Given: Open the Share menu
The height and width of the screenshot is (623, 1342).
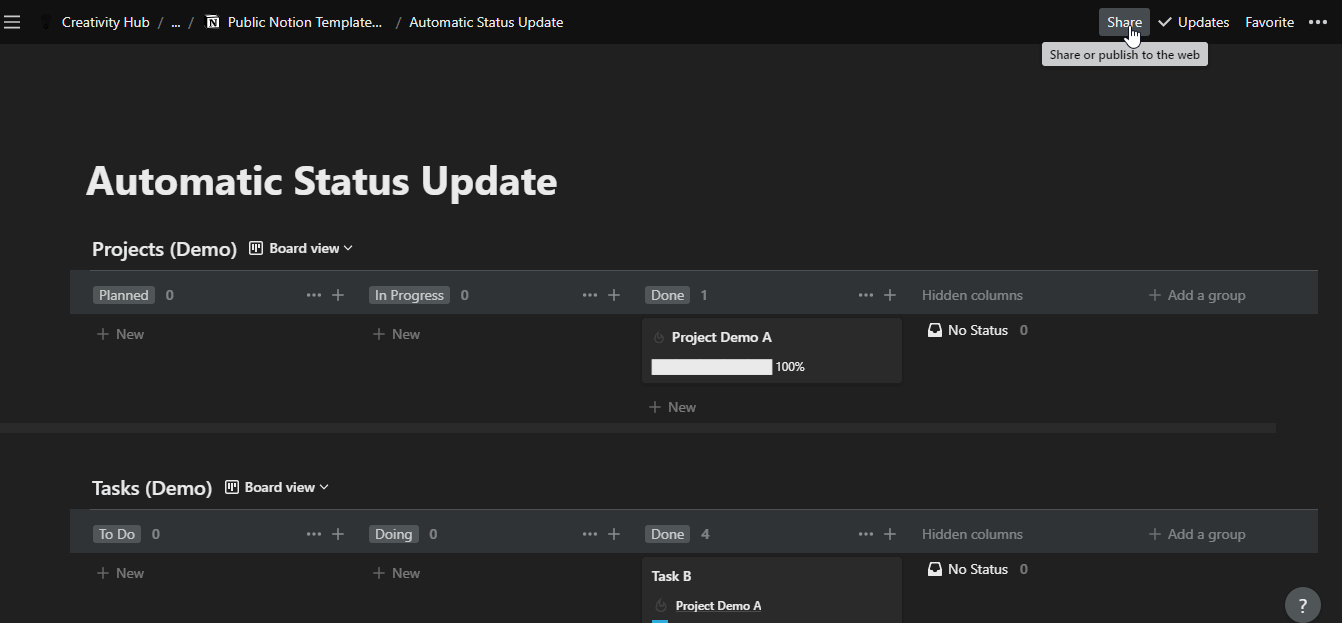Looking at the screenshot, I should (1123, 21).
